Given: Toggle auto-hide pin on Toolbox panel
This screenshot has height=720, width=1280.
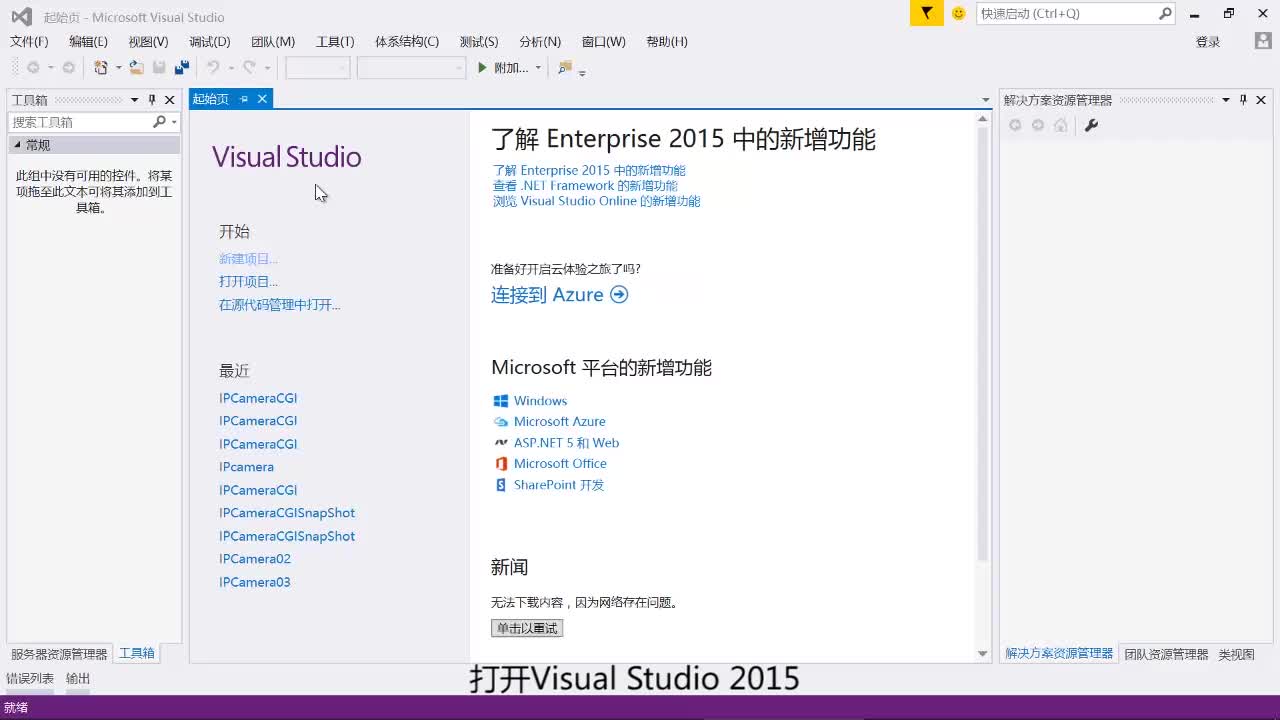Looking at the screenshot, I should pos(152,100).
